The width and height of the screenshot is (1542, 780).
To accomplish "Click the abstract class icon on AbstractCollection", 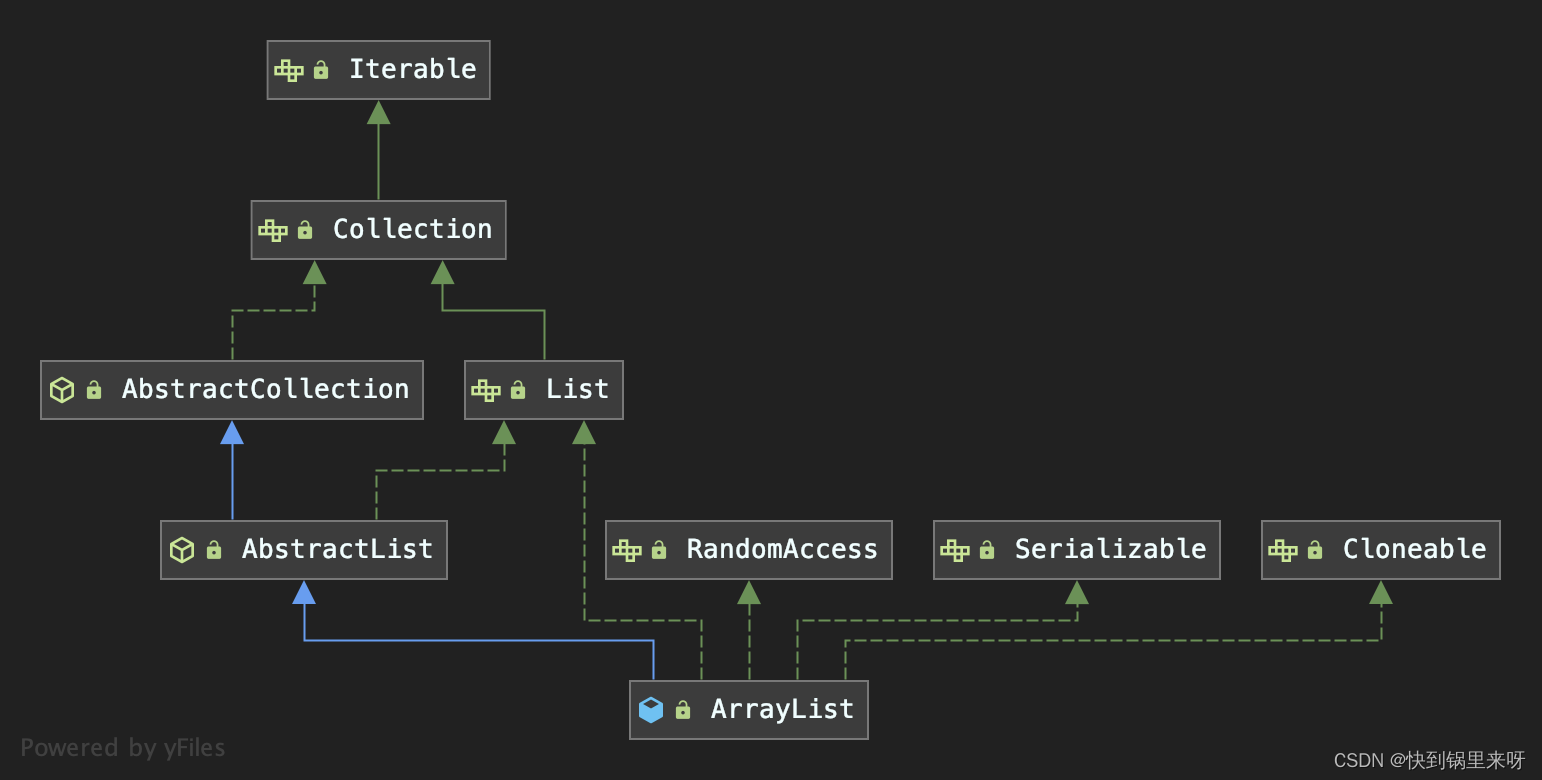I will click(x=62, y=390).
